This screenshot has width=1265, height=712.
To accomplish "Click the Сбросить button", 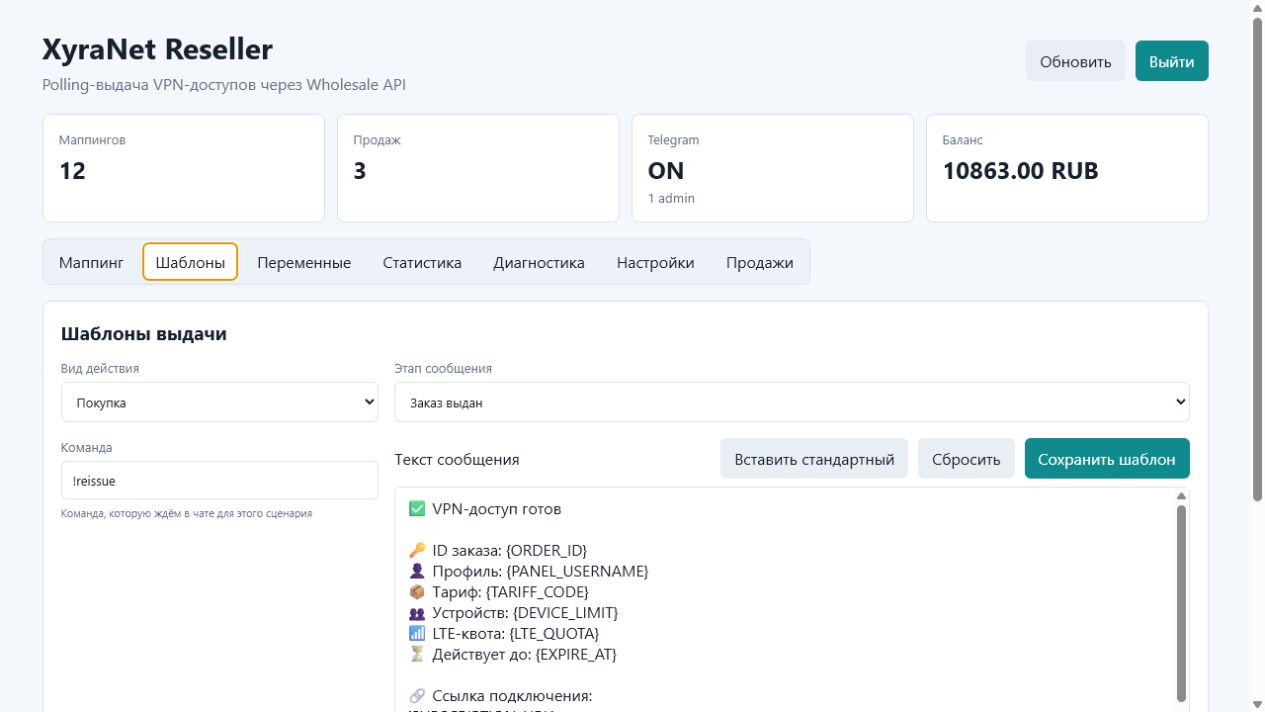I will pyautogui.click(x=966, y=459).
